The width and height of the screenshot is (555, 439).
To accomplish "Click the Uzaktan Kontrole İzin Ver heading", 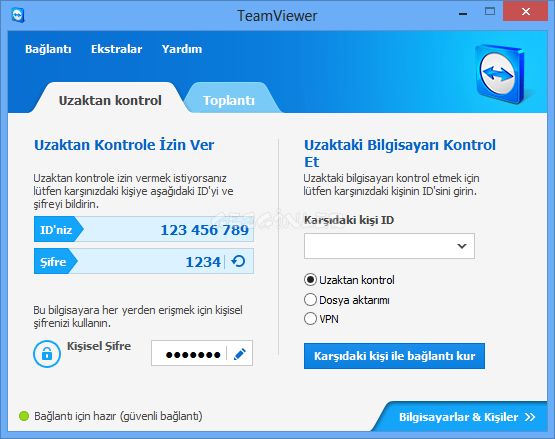I will pos(124,145).
